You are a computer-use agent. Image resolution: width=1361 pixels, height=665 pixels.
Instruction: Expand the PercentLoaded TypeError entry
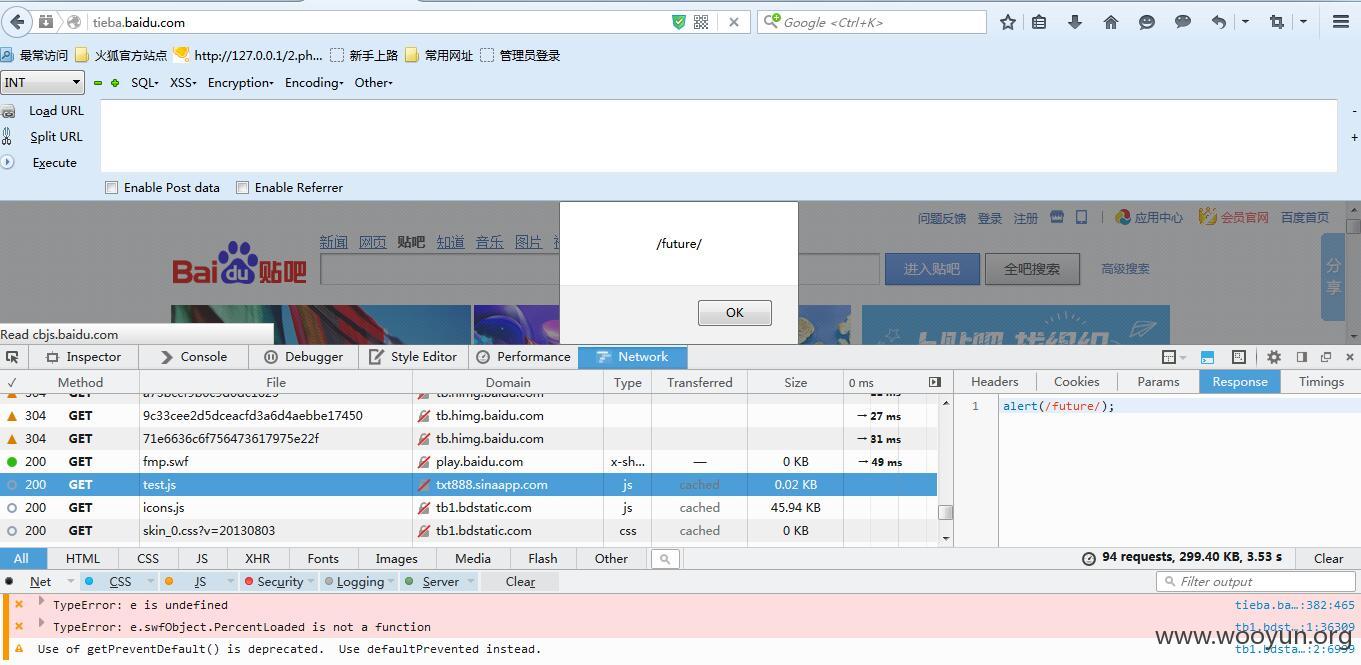coord(41,623)
